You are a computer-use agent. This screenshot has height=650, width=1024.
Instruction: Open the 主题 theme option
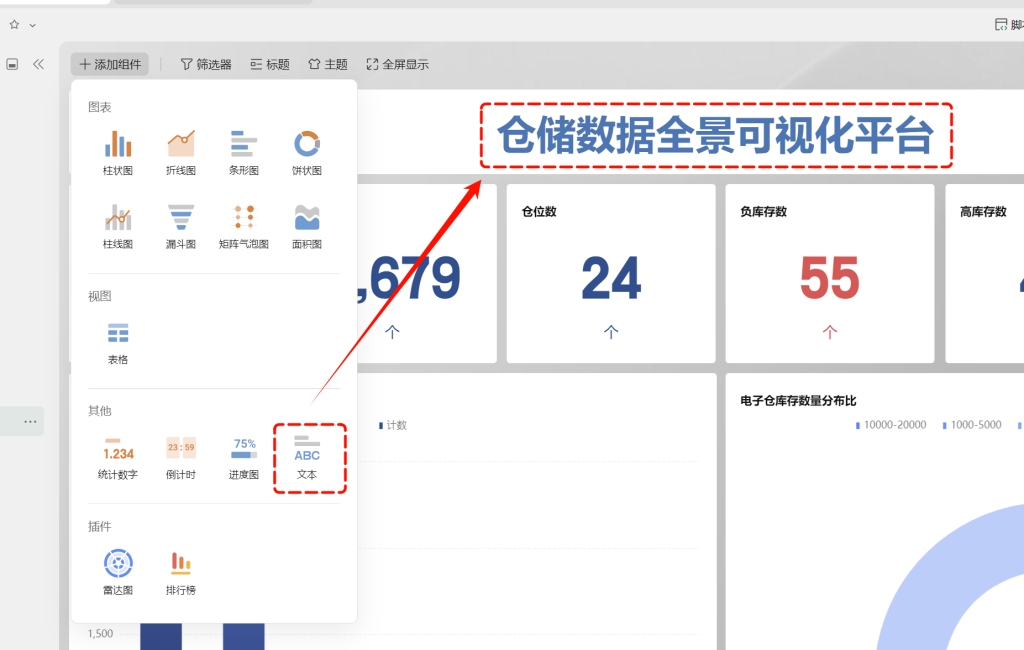coord(328,64)
